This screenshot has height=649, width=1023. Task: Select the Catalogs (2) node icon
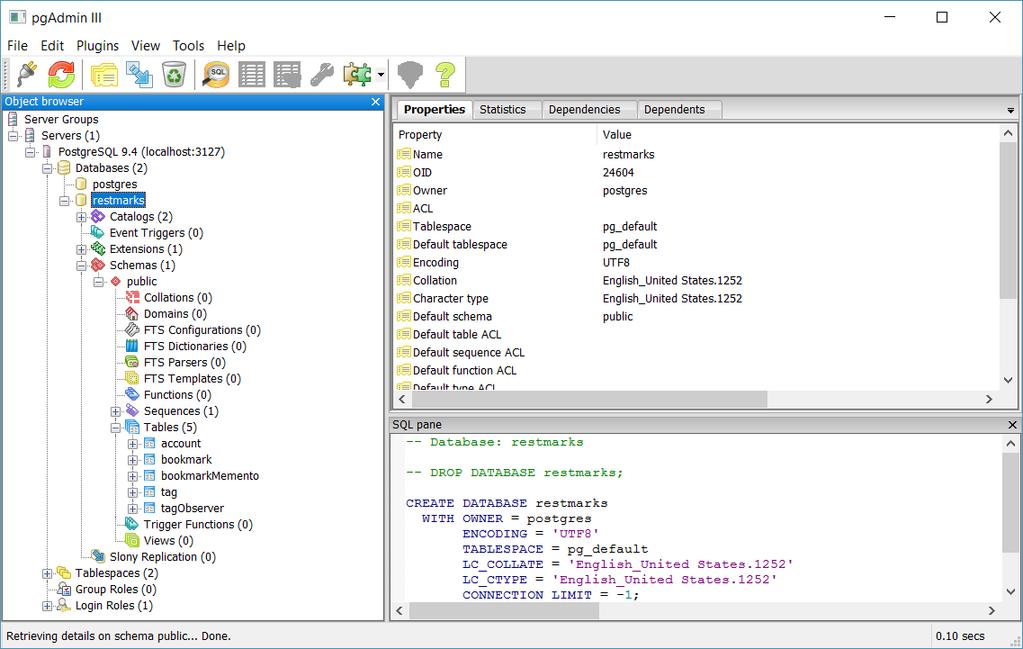pyautogui.click(x=98, y=216)
